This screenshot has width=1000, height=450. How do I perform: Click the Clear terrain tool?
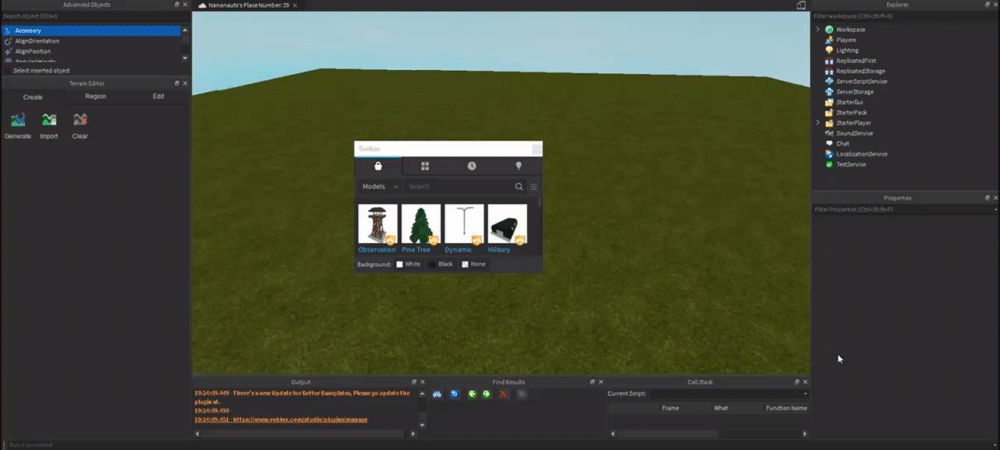pos(80,126)
